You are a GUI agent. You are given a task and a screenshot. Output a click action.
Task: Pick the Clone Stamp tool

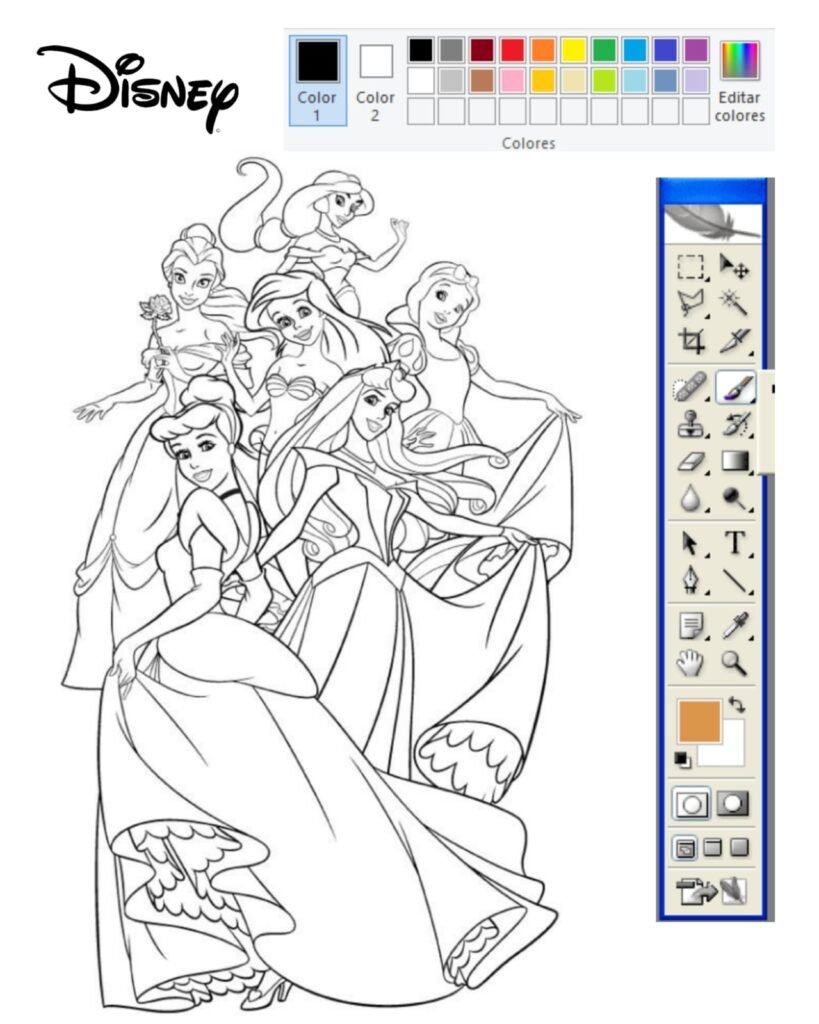tap(690, 425)
